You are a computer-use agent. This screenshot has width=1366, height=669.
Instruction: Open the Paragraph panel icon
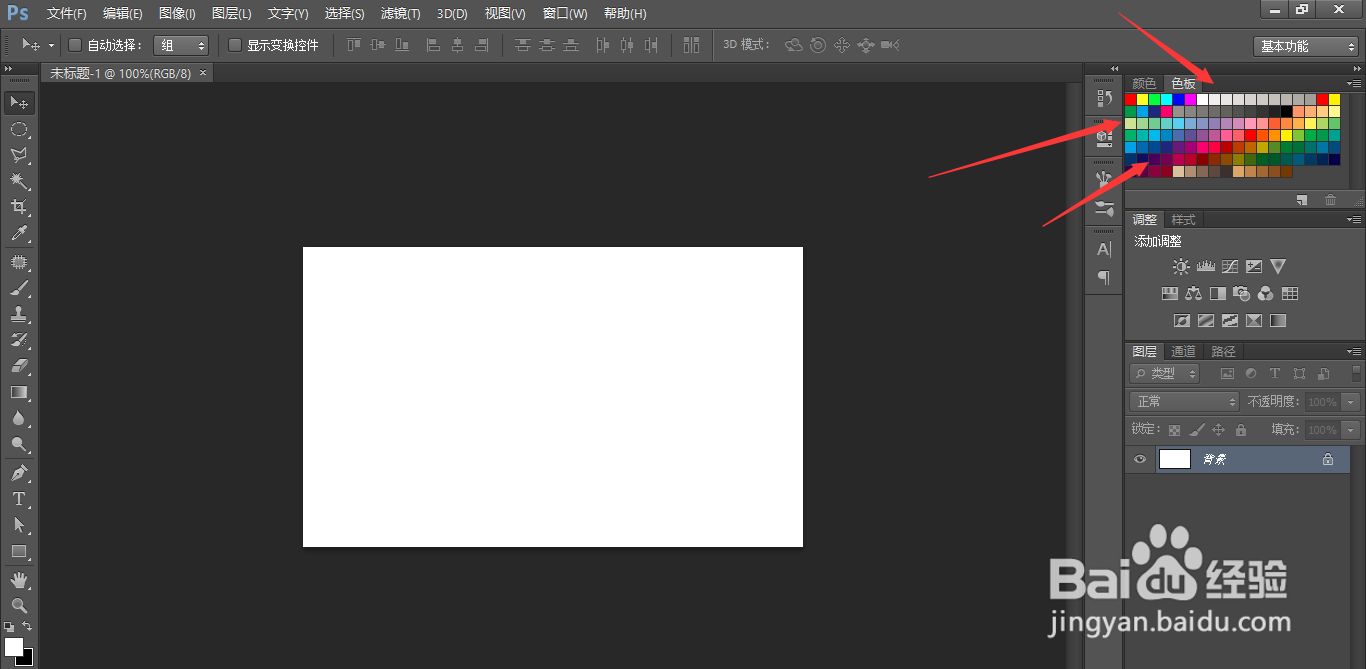[1104, 277]
